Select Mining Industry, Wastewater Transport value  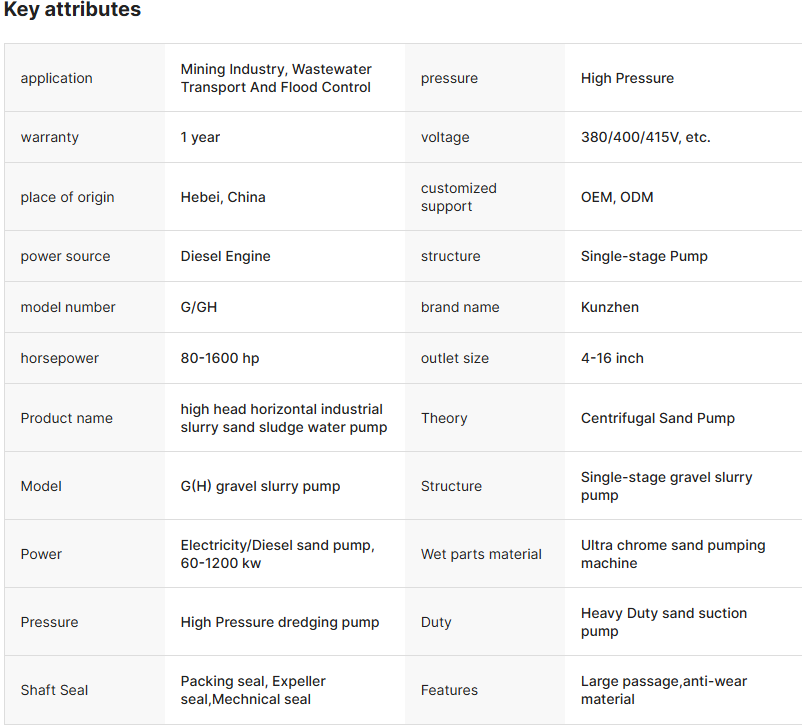point(276,78)
